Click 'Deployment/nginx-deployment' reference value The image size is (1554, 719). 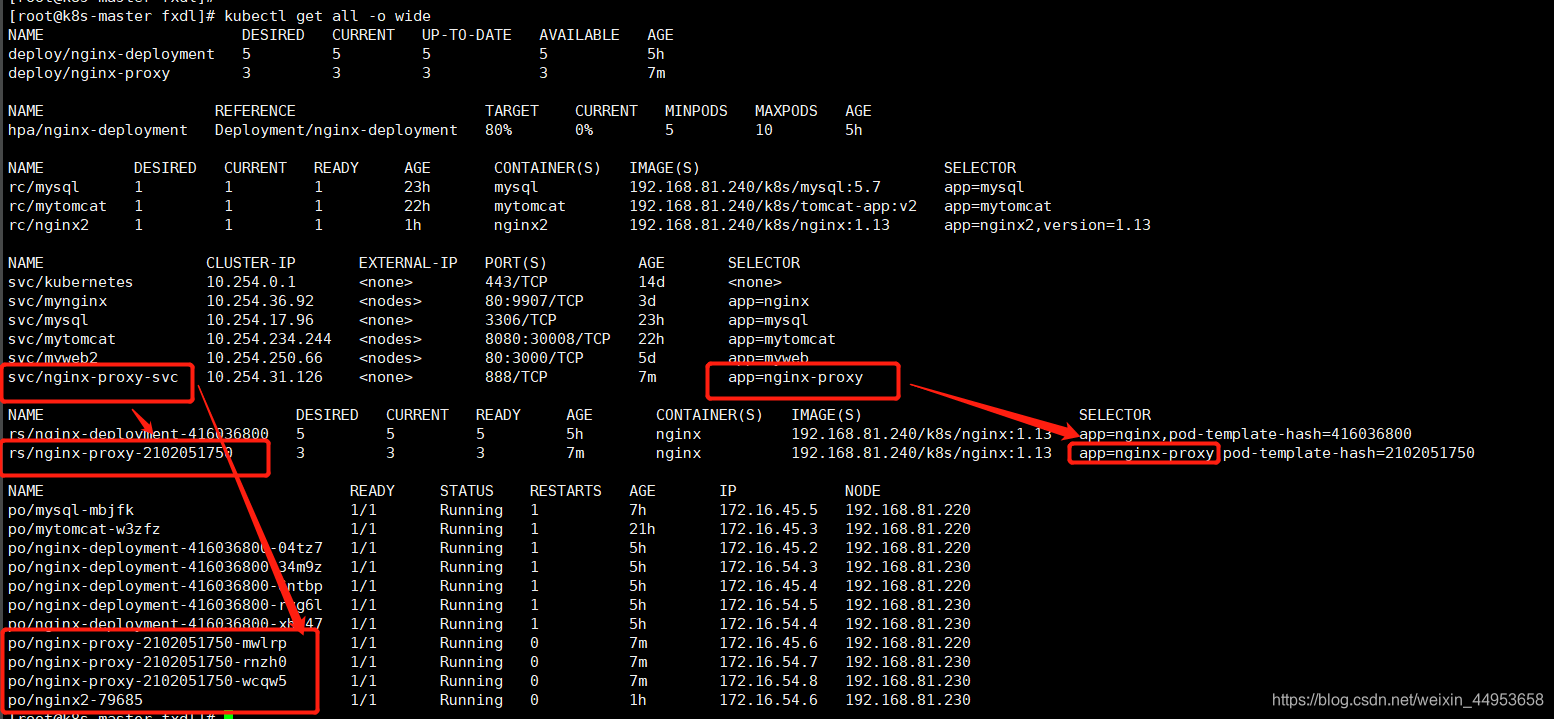point(336,130)
